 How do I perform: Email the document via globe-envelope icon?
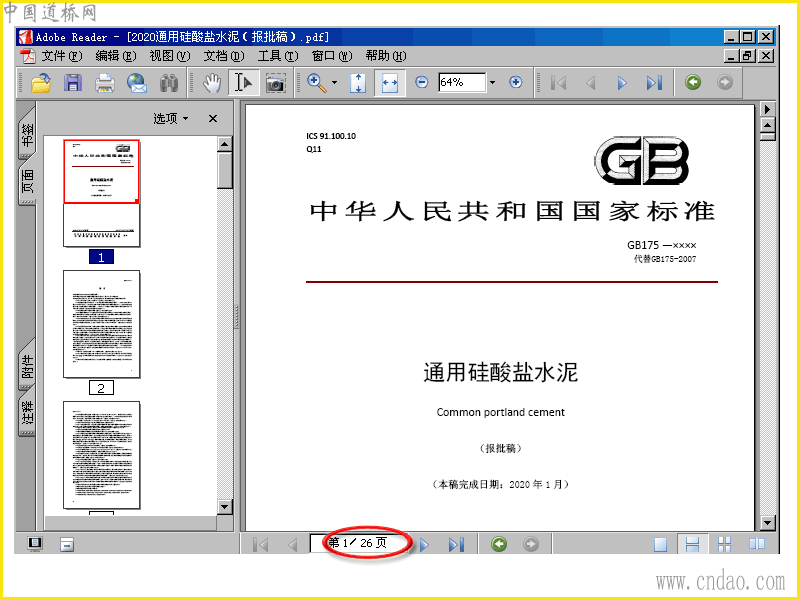tap(137, 83)
